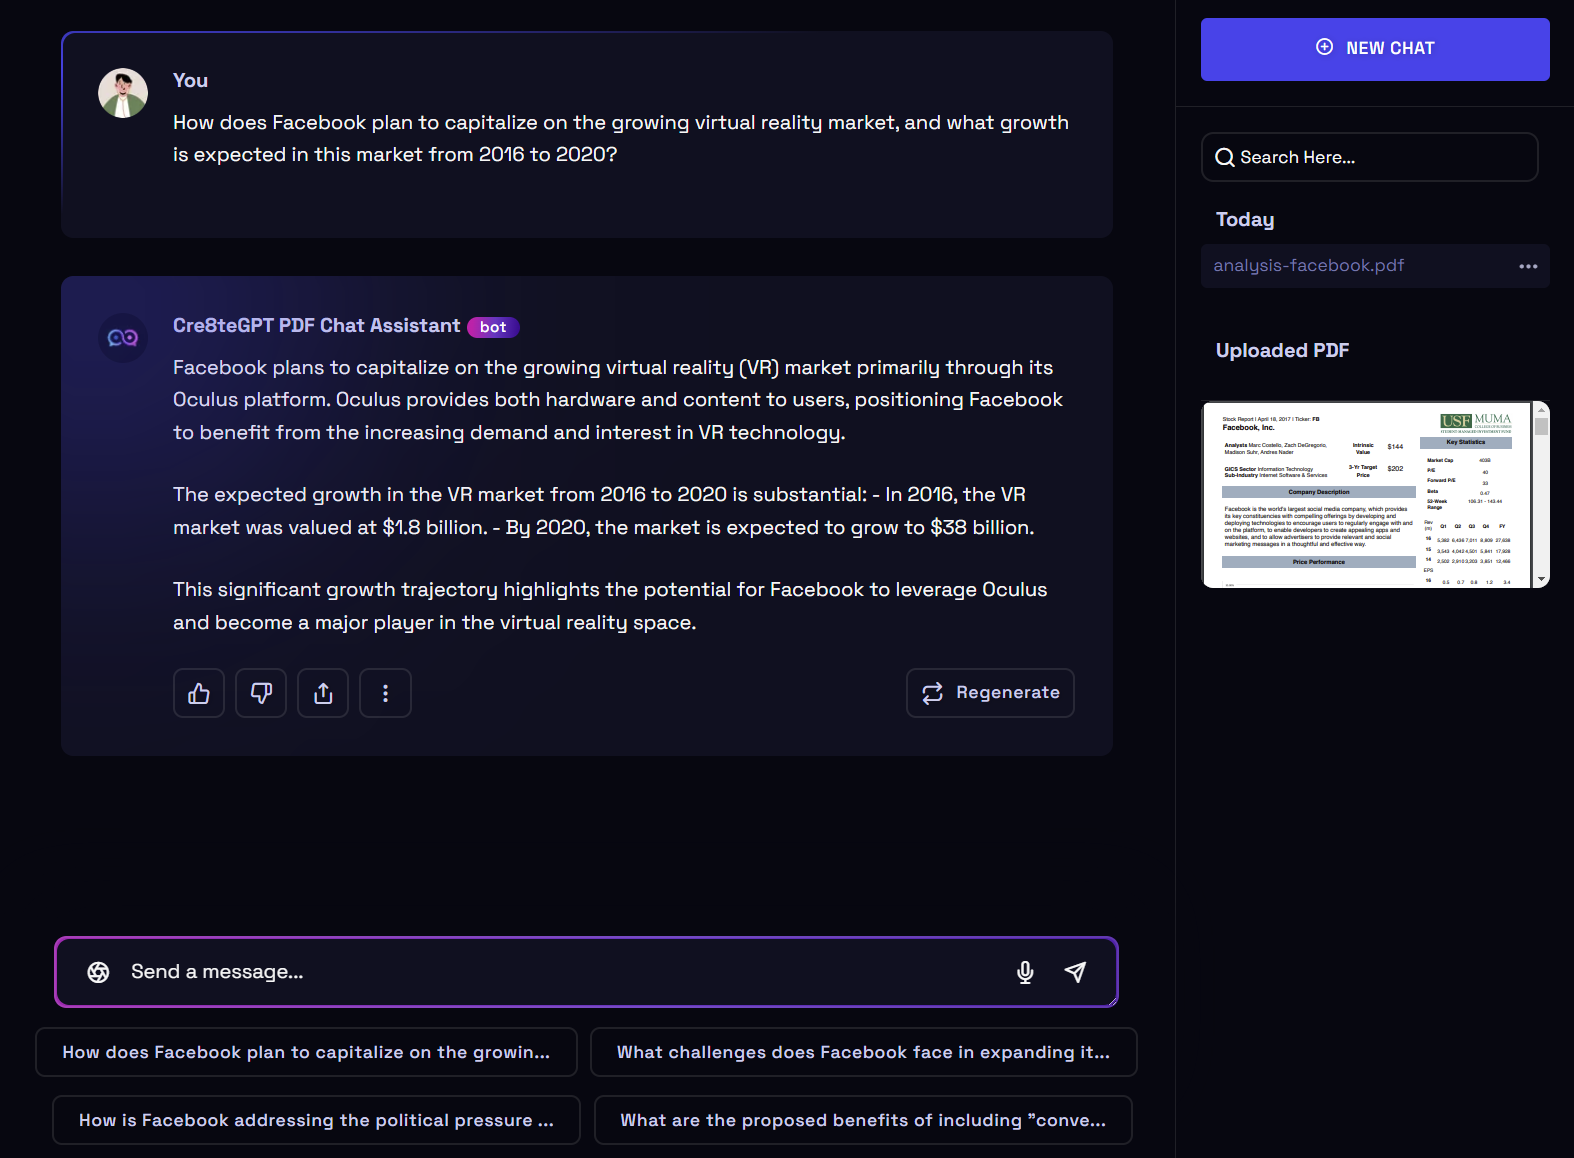
Task: Click the thumbs down icon
Action: point(261,693)
